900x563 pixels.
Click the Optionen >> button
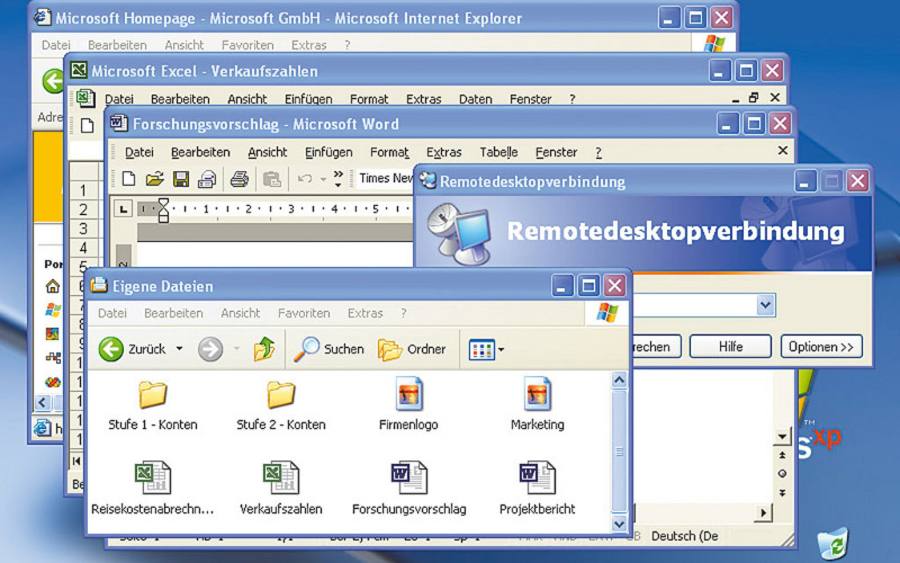point(821,347)
